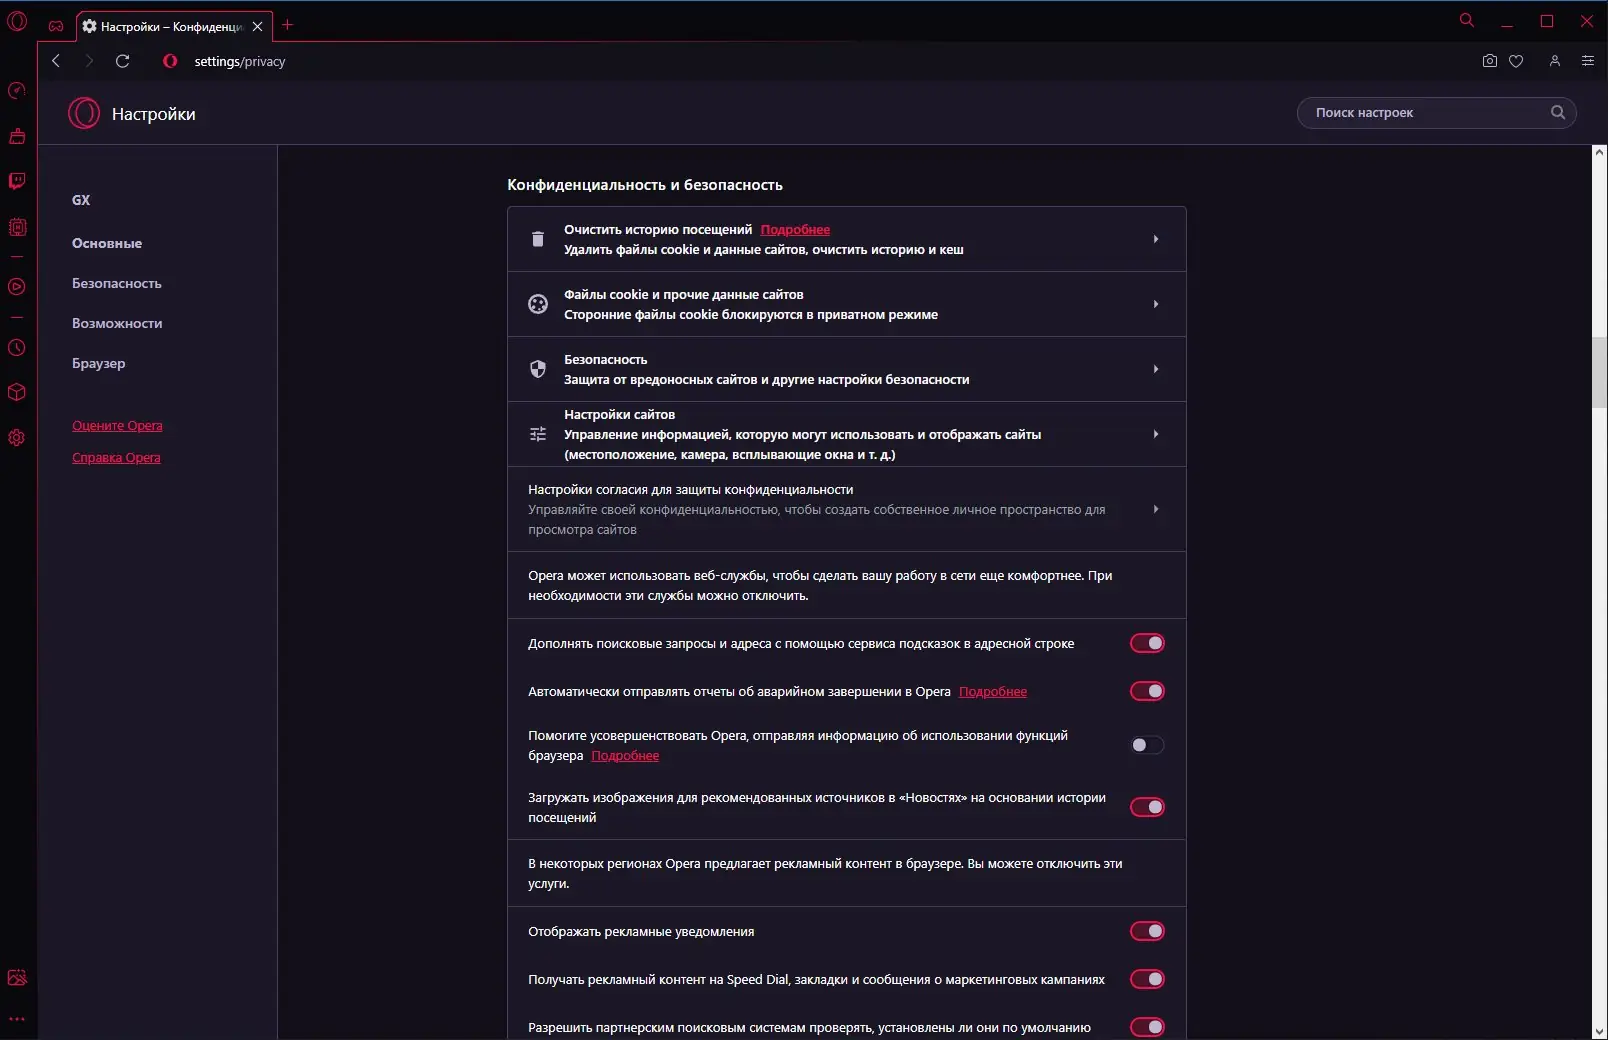
Task: Click the magnifier icon in settings search box
Action: click(1558, 112)
